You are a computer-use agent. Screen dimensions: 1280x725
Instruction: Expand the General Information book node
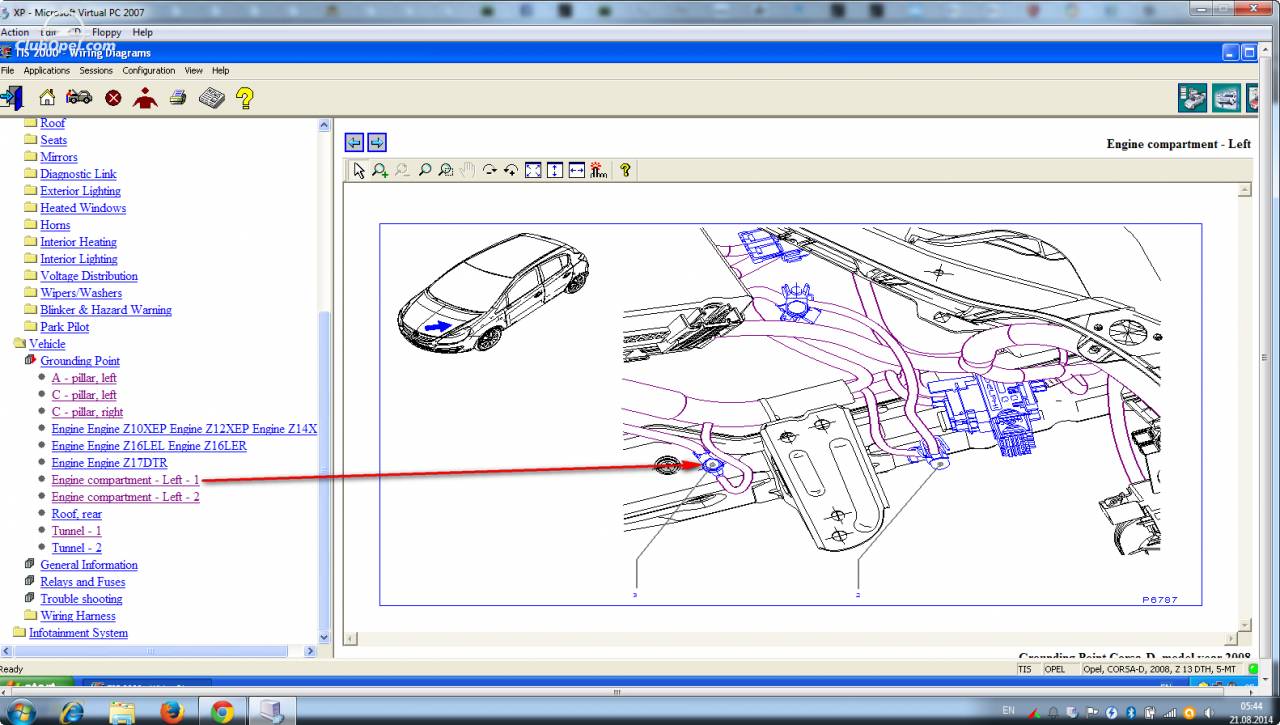pyautogui.click(x=30, y=565)
